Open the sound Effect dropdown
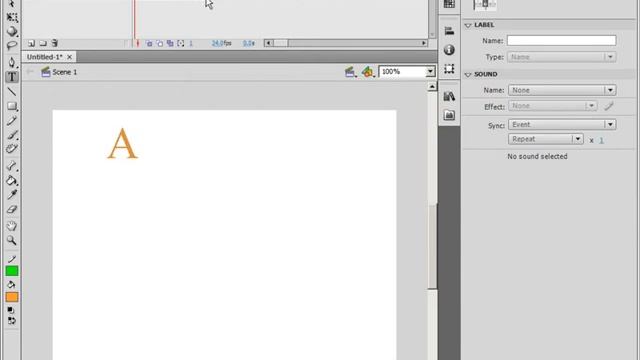The width and height of the screenshot is (640, 360). coord(553,106)
